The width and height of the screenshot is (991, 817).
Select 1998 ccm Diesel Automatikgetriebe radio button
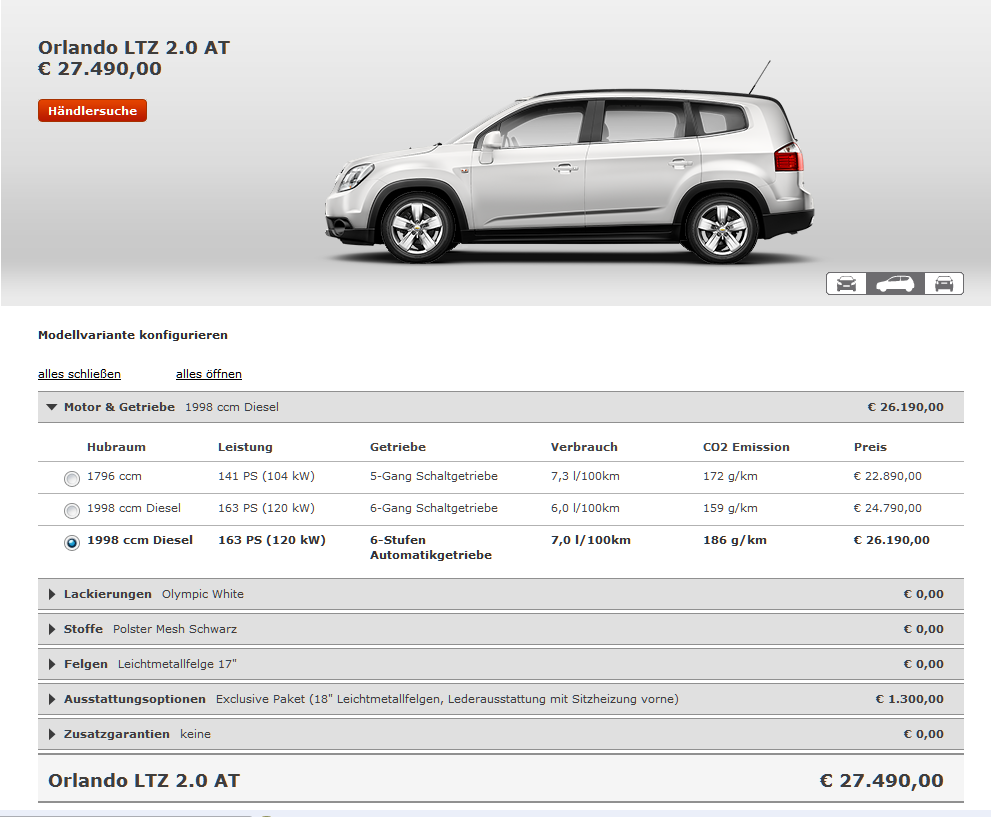72,543
